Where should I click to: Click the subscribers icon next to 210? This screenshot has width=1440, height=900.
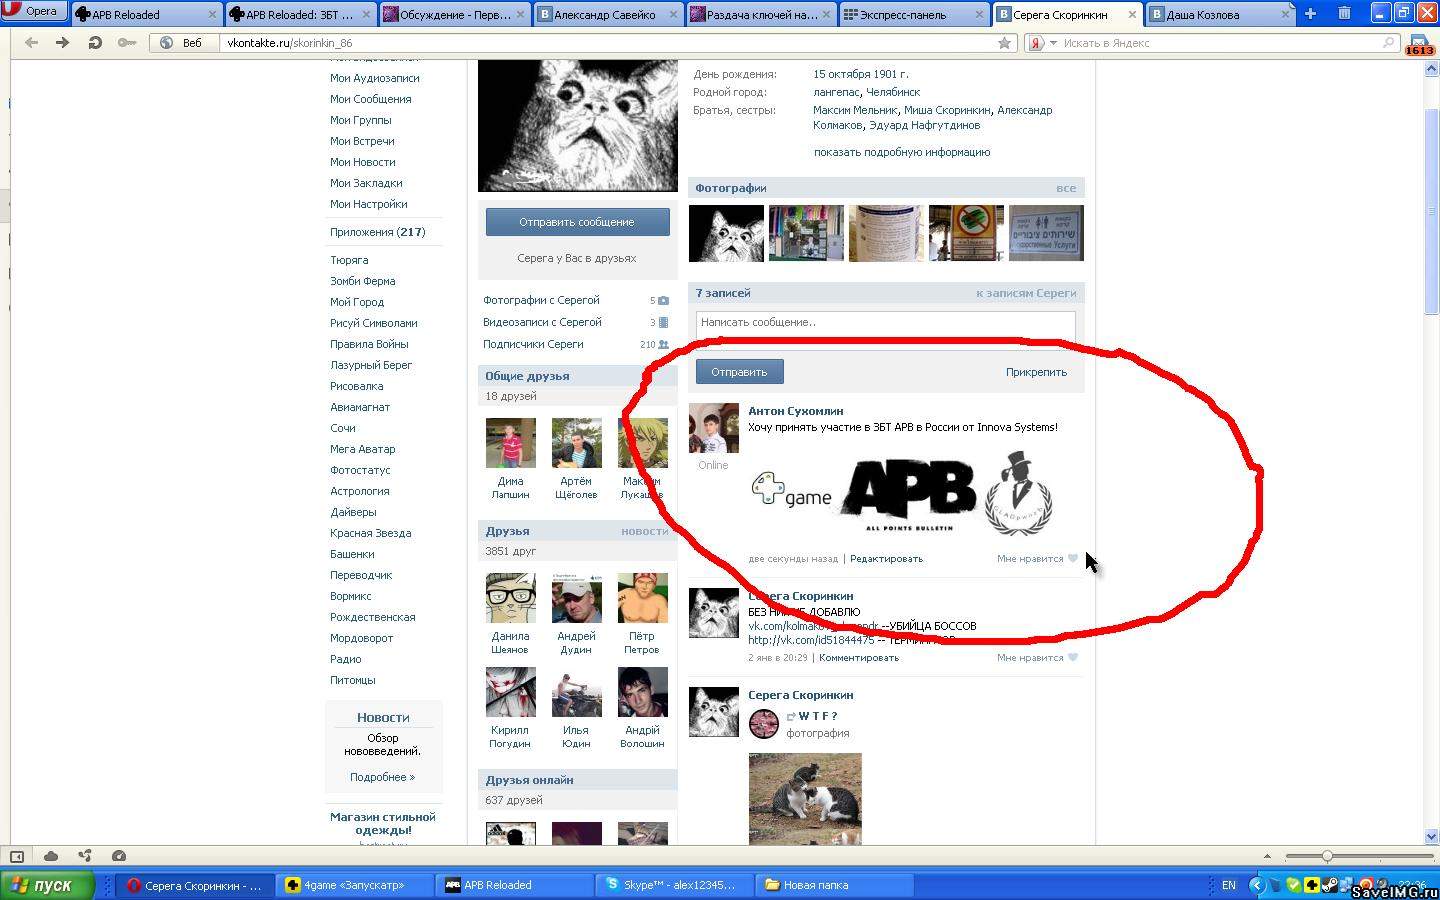(x=663, y=344)
